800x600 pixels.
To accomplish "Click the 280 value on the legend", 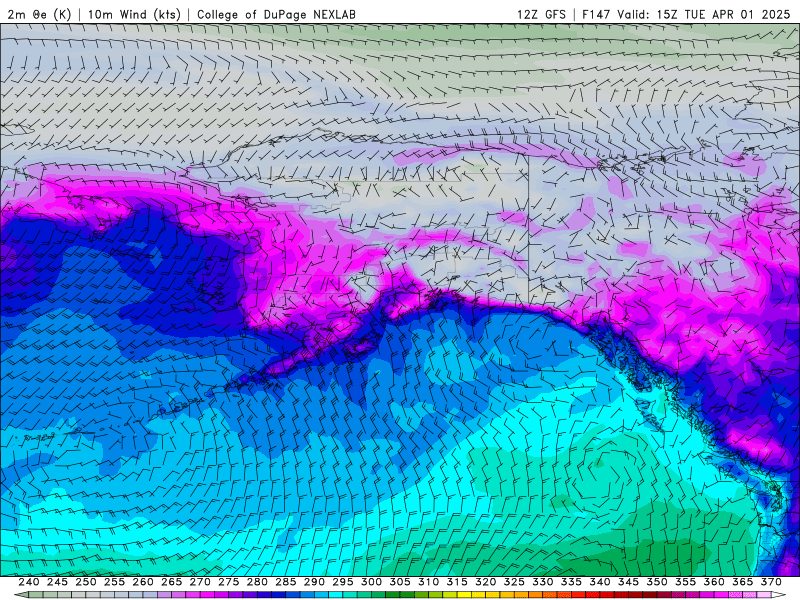I will pos(257,582).
